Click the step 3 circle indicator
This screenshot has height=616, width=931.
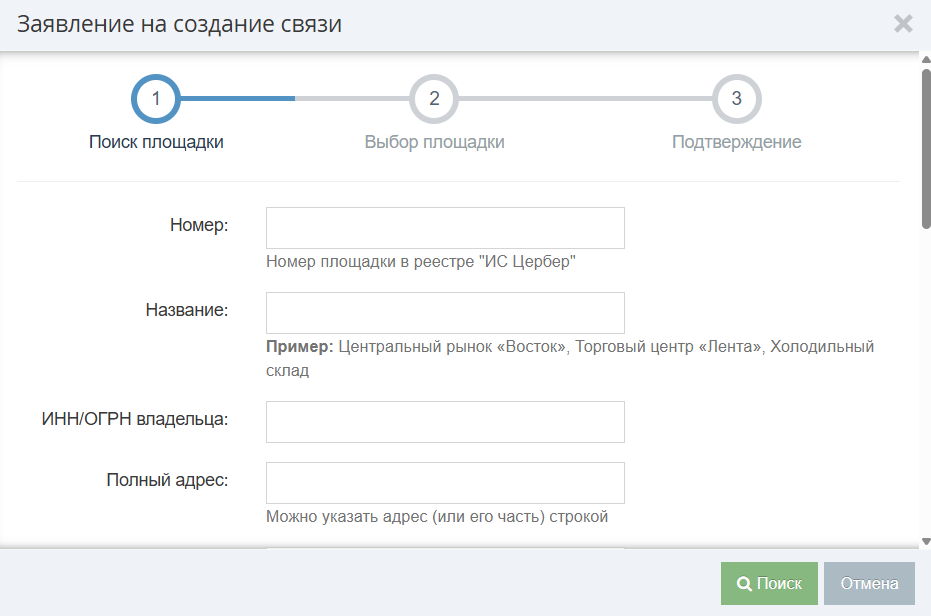(736, 99)
